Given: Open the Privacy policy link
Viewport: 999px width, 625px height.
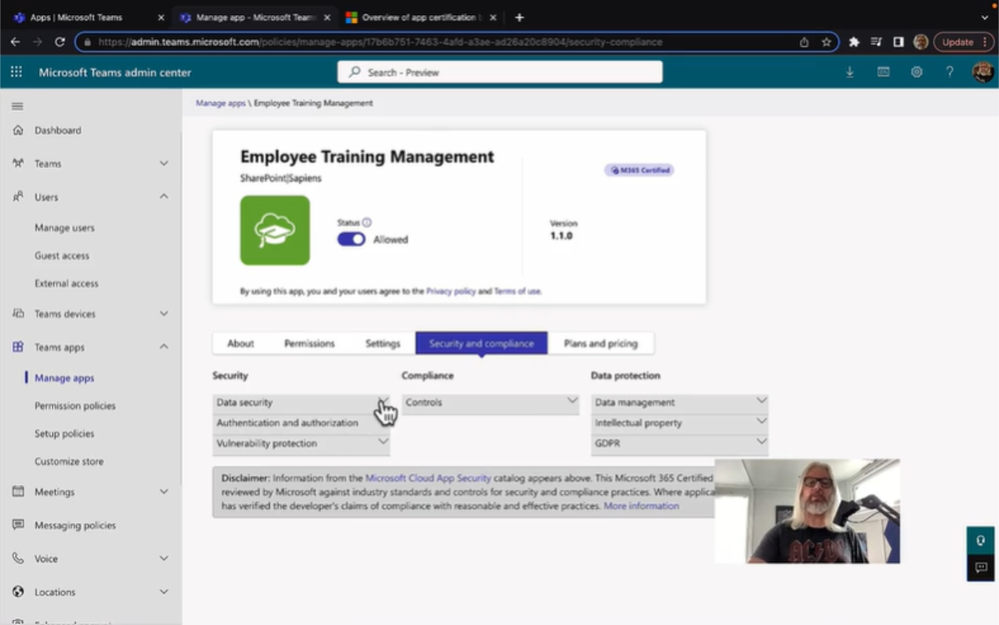Looking at the screenshot, I should coord(450,291).
